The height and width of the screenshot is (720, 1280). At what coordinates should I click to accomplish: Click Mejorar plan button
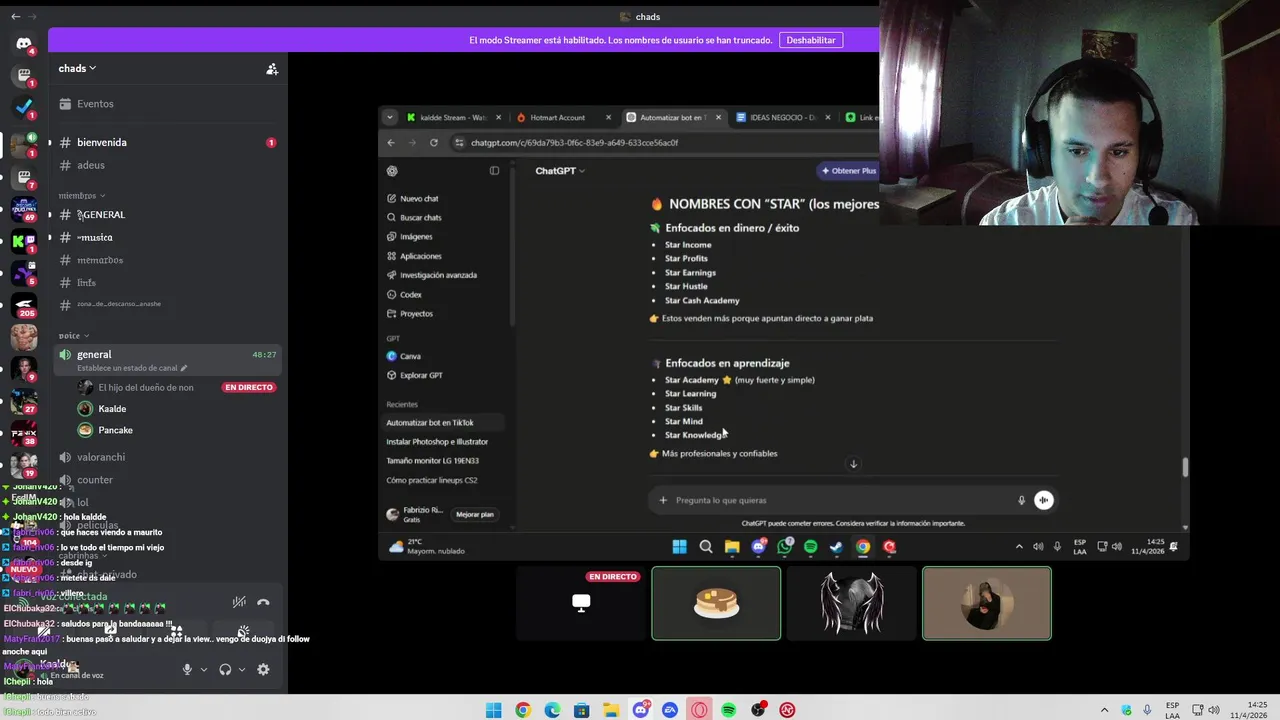point(475,514)
